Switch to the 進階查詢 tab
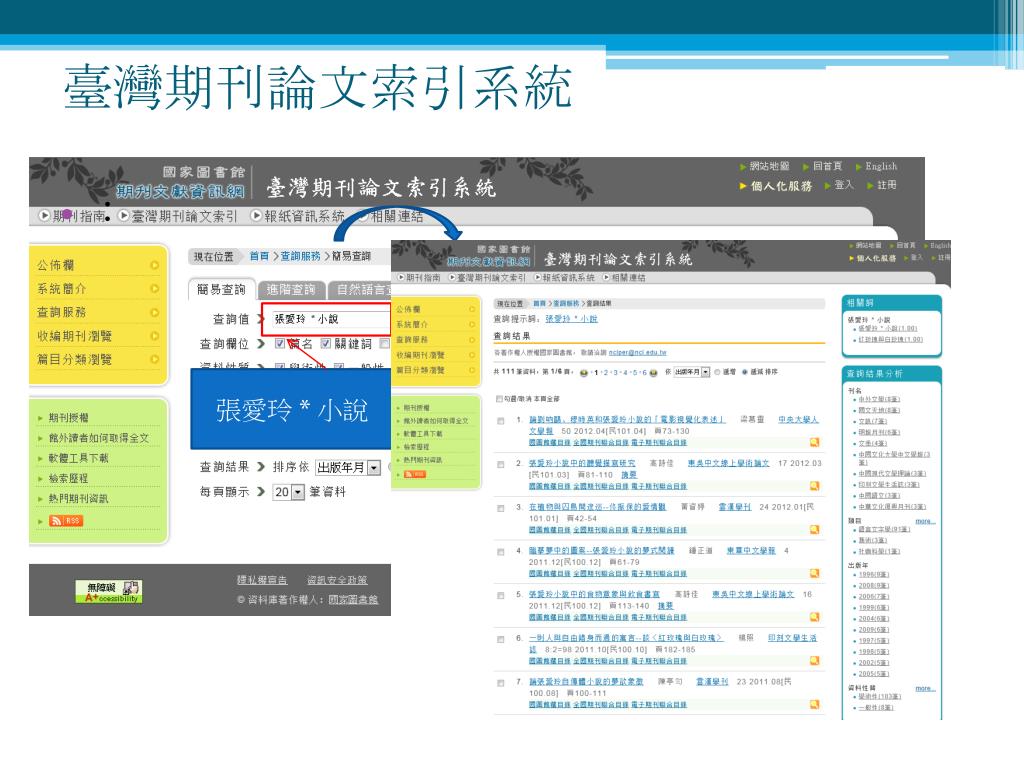Screen dimensions: 1024x768 point(291,289)
